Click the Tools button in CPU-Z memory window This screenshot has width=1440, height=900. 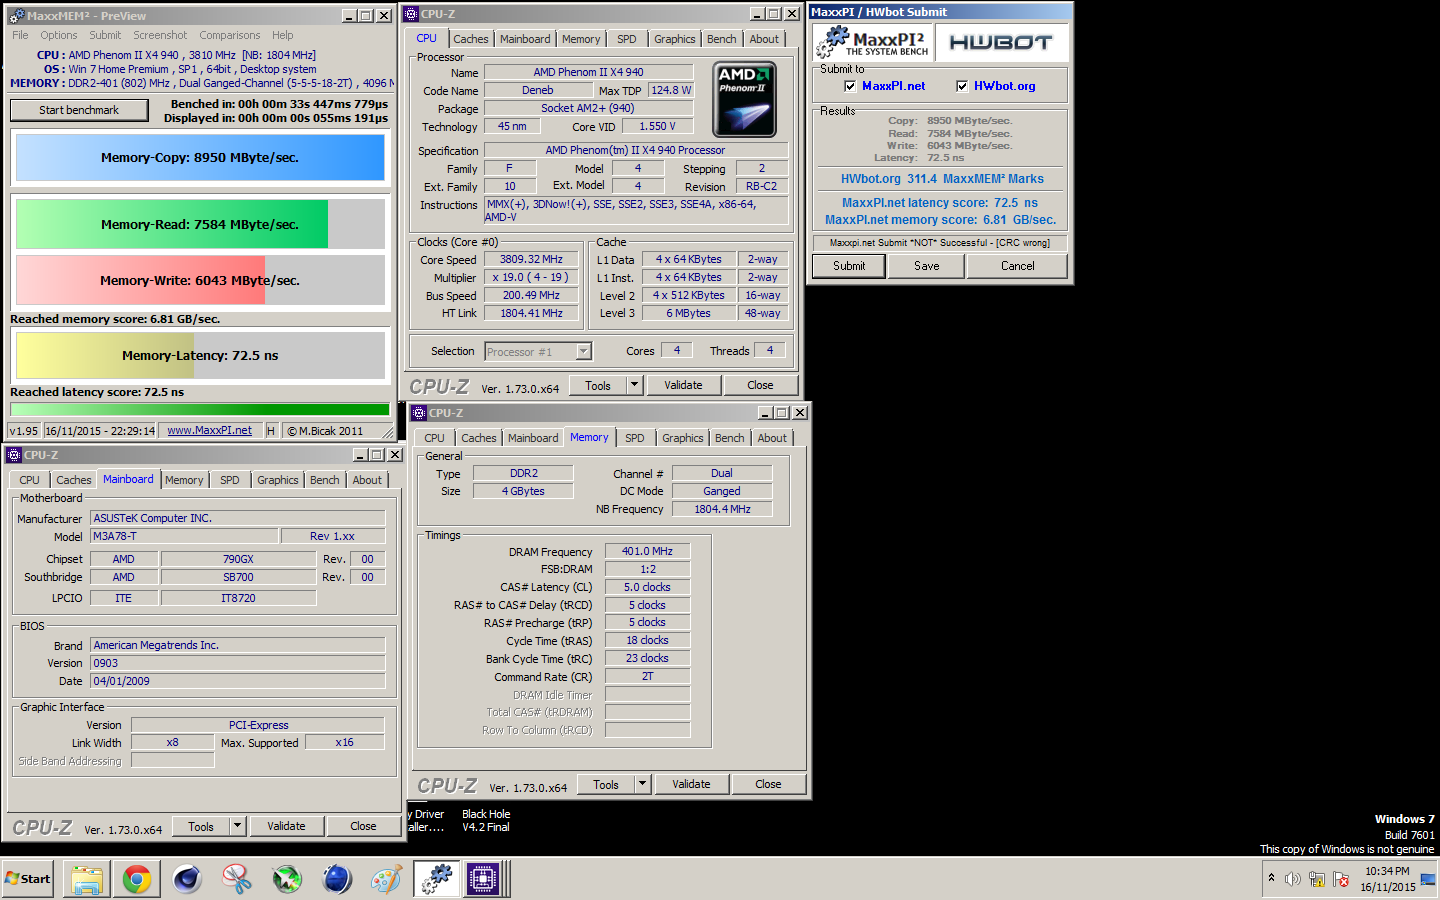[606, 784]
